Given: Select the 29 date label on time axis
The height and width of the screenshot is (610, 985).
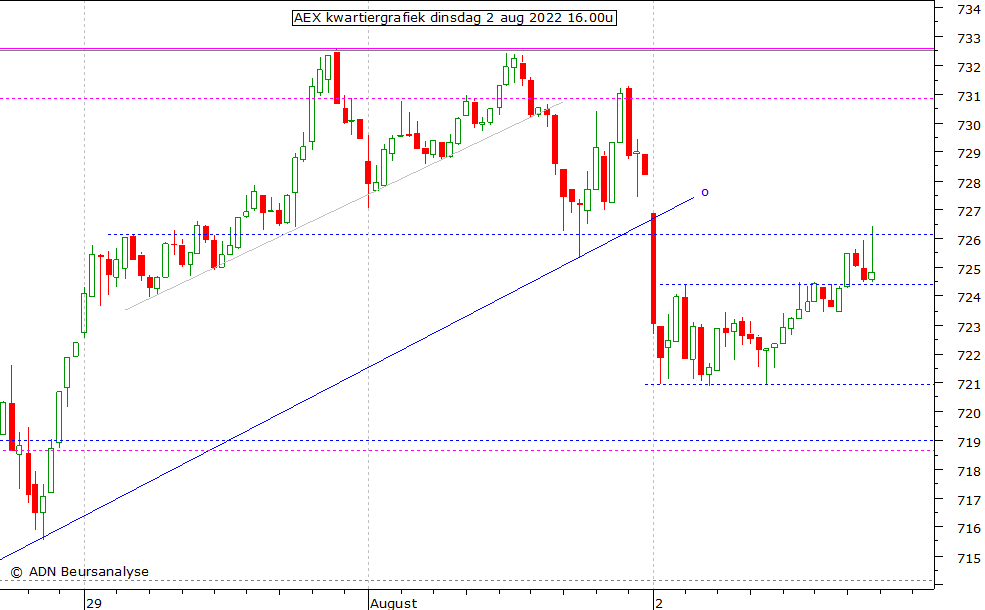Looking at the screenshot, I should point(94,603).
